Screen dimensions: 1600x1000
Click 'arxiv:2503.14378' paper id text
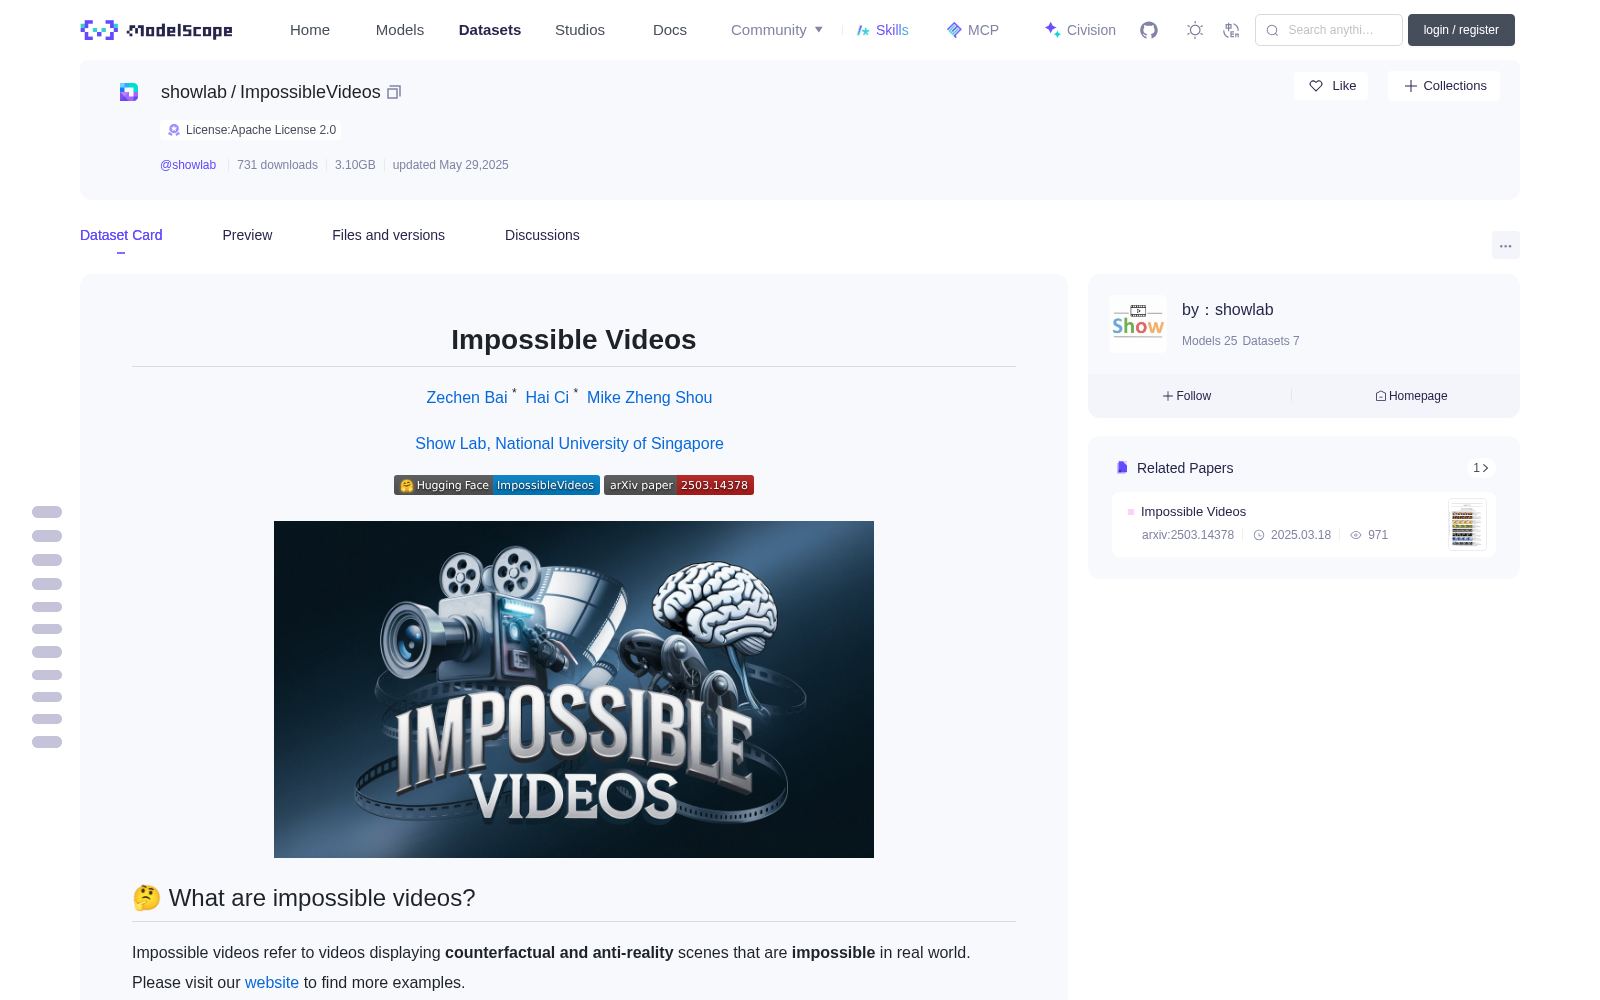pos(1188,535)
